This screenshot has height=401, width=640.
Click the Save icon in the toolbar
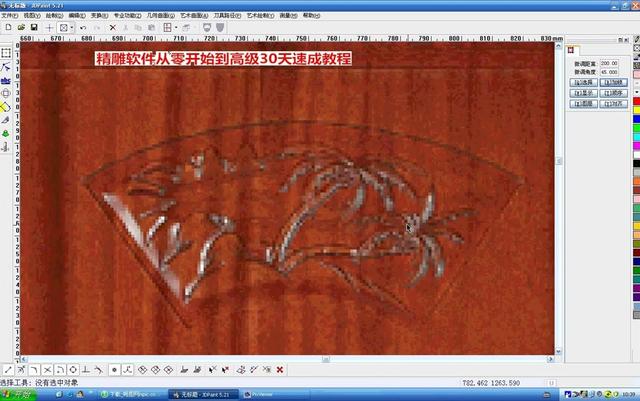coord(33,27)
